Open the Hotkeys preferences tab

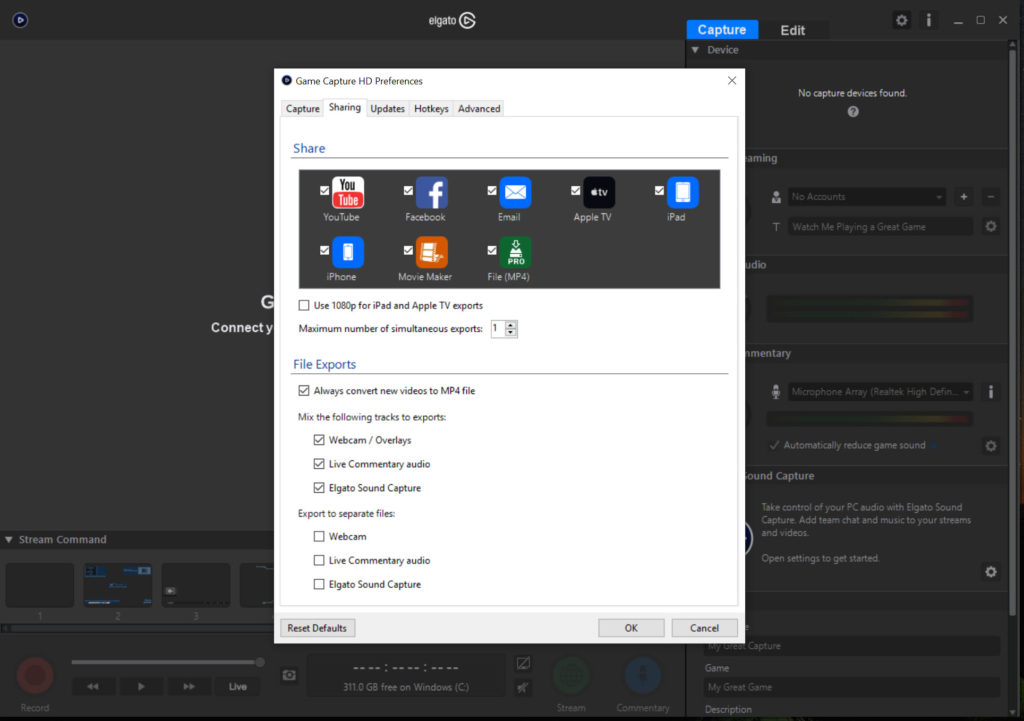point(431,108)
